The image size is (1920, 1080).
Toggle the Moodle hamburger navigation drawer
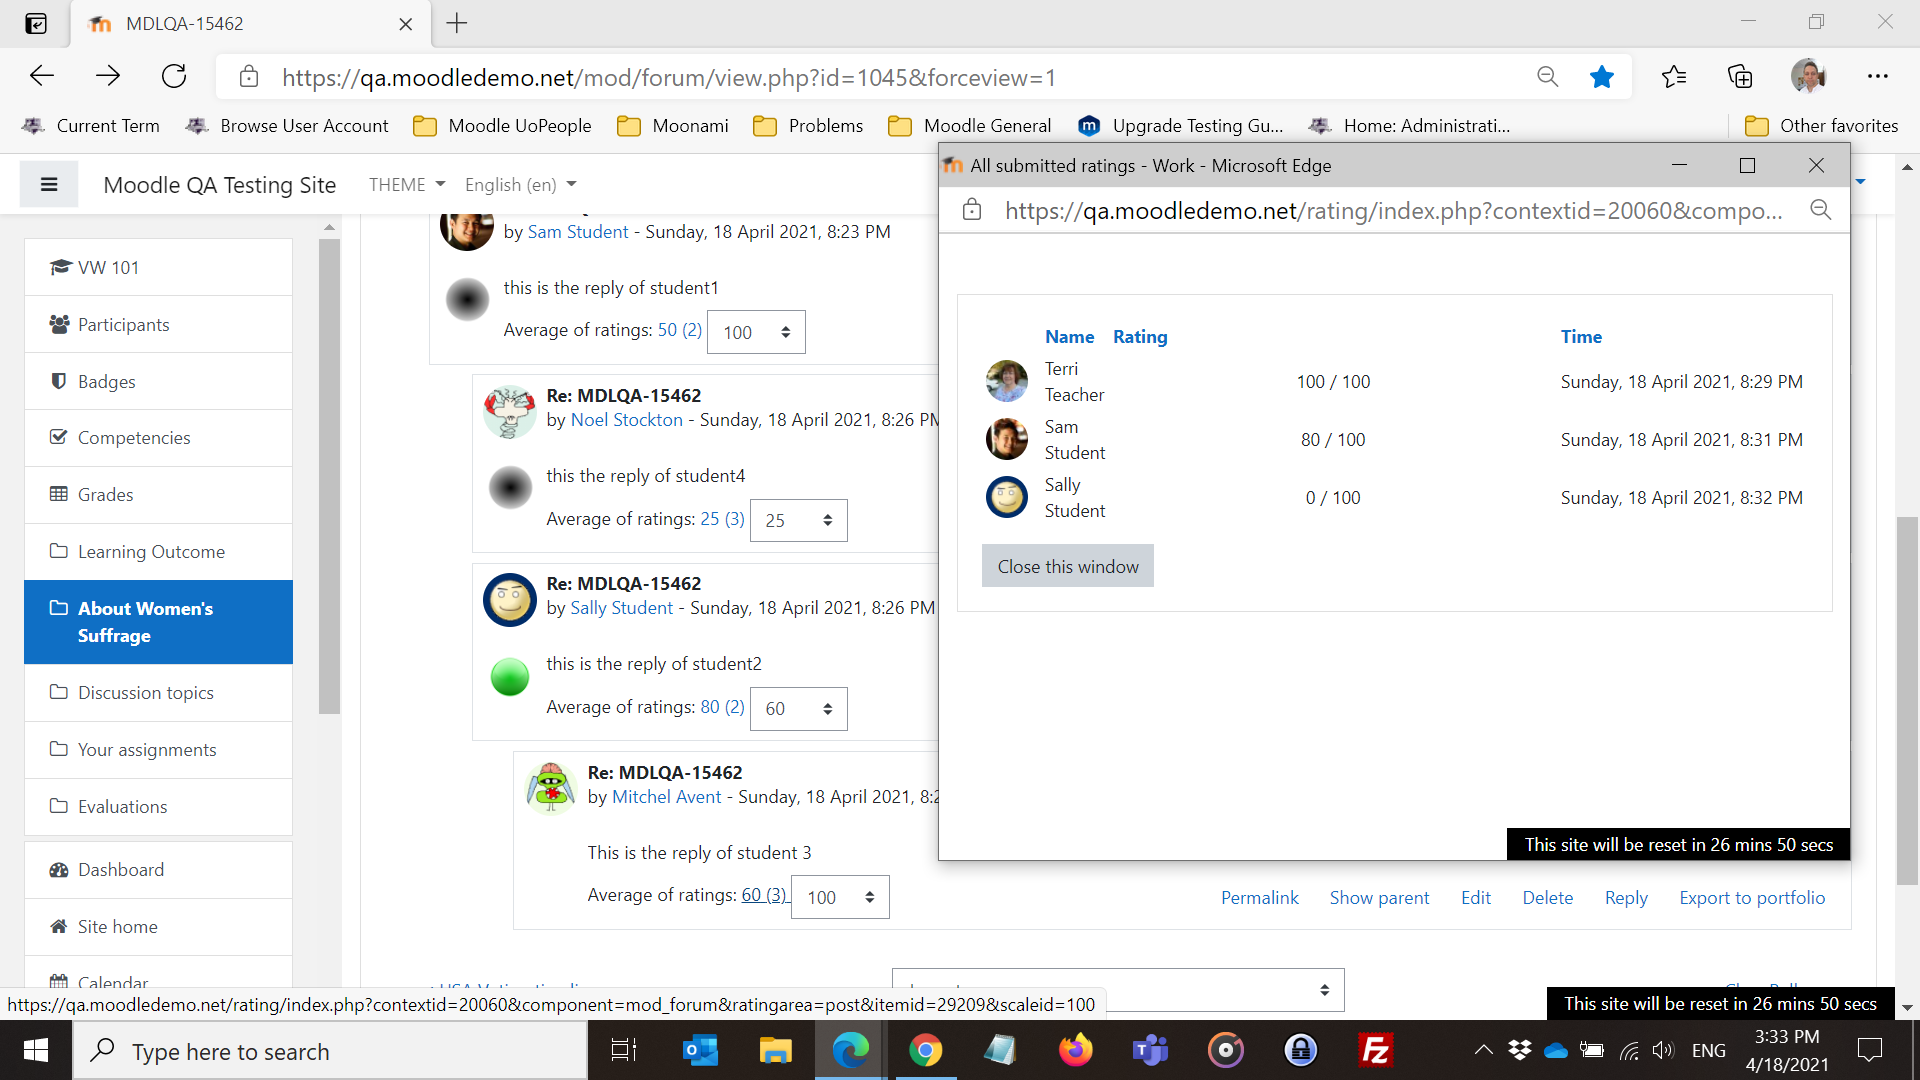click(x=49, y=185)
